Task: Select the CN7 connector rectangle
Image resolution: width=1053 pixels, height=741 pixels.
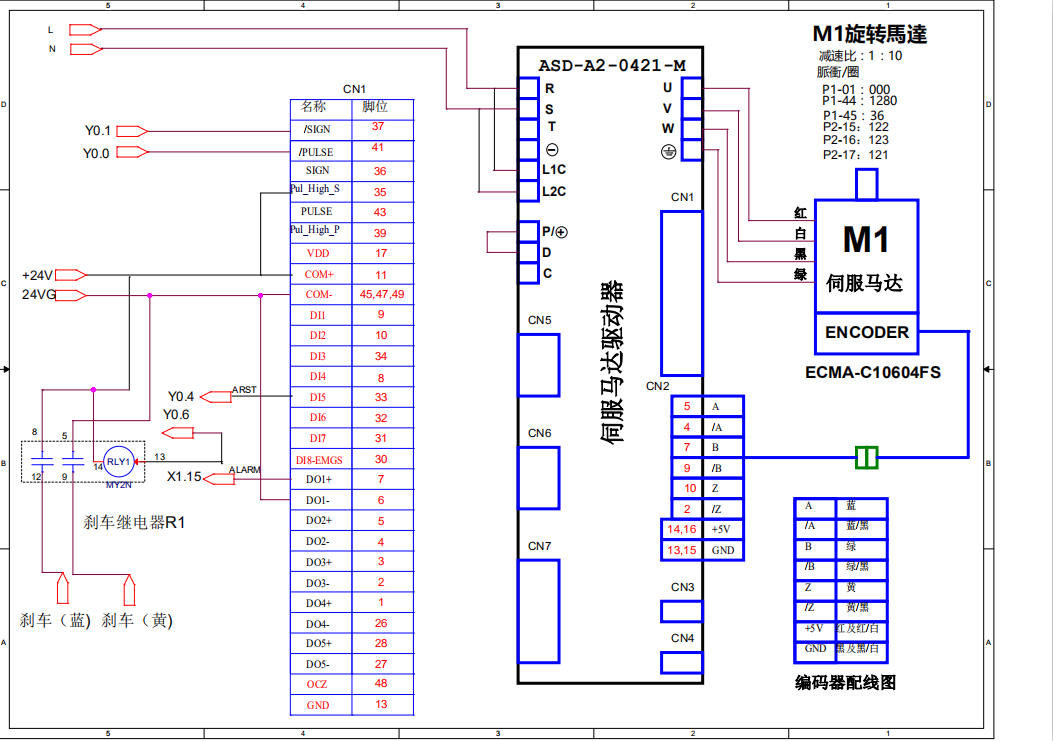Action: click(538, 610)
